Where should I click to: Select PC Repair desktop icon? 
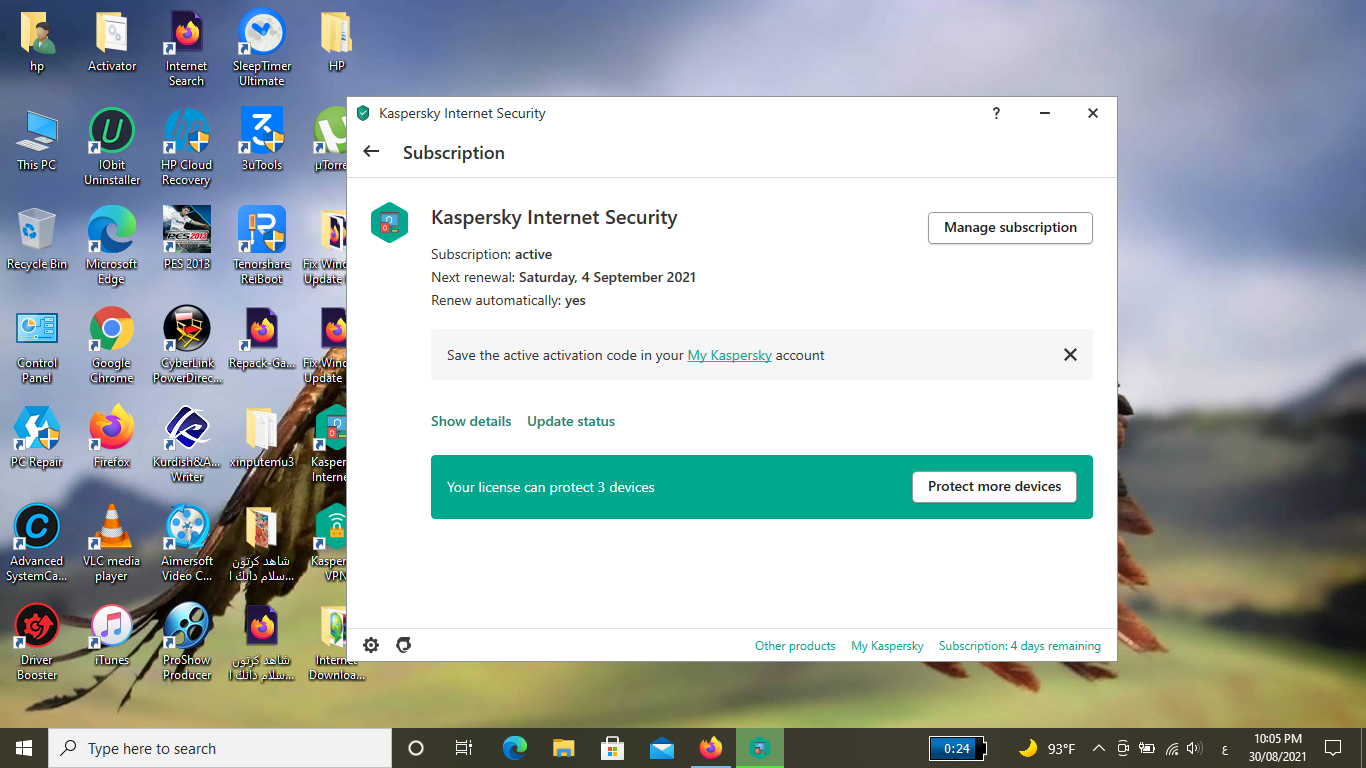(37, 438)
